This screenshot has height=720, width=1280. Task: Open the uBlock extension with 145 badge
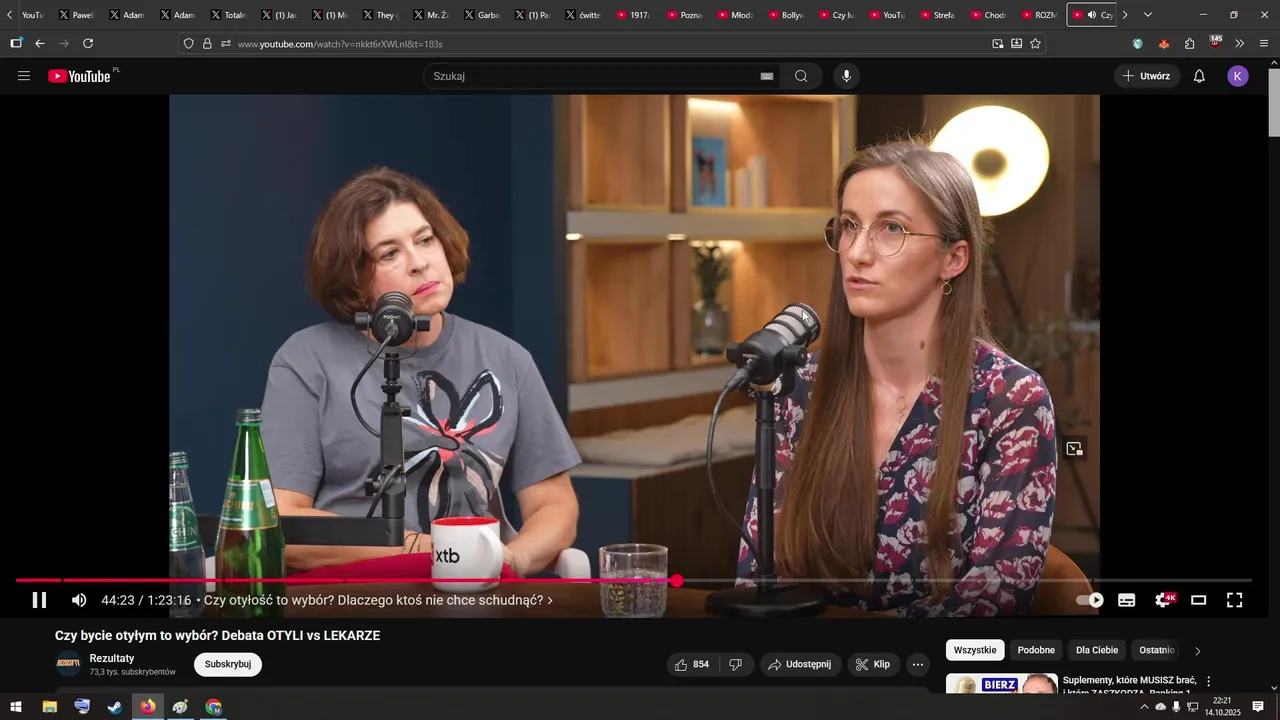click(x=1215, y=43)
